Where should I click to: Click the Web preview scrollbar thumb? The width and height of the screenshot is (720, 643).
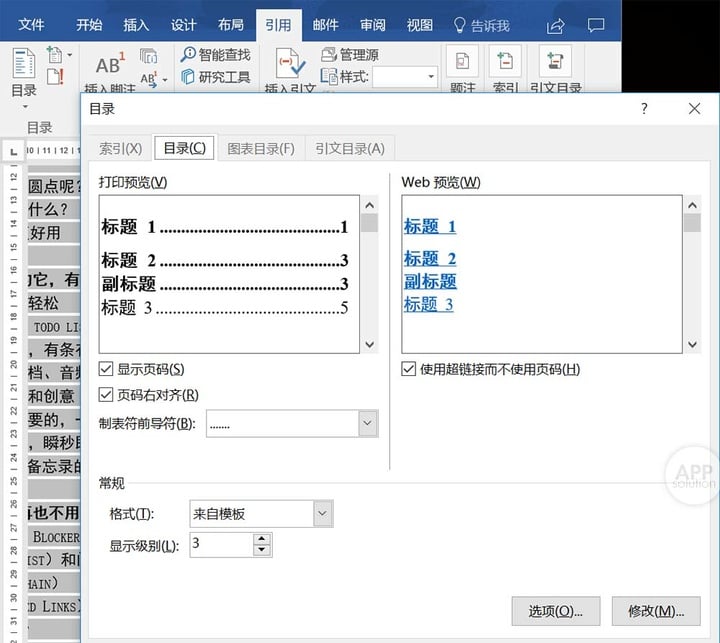(x=692, y=223)
